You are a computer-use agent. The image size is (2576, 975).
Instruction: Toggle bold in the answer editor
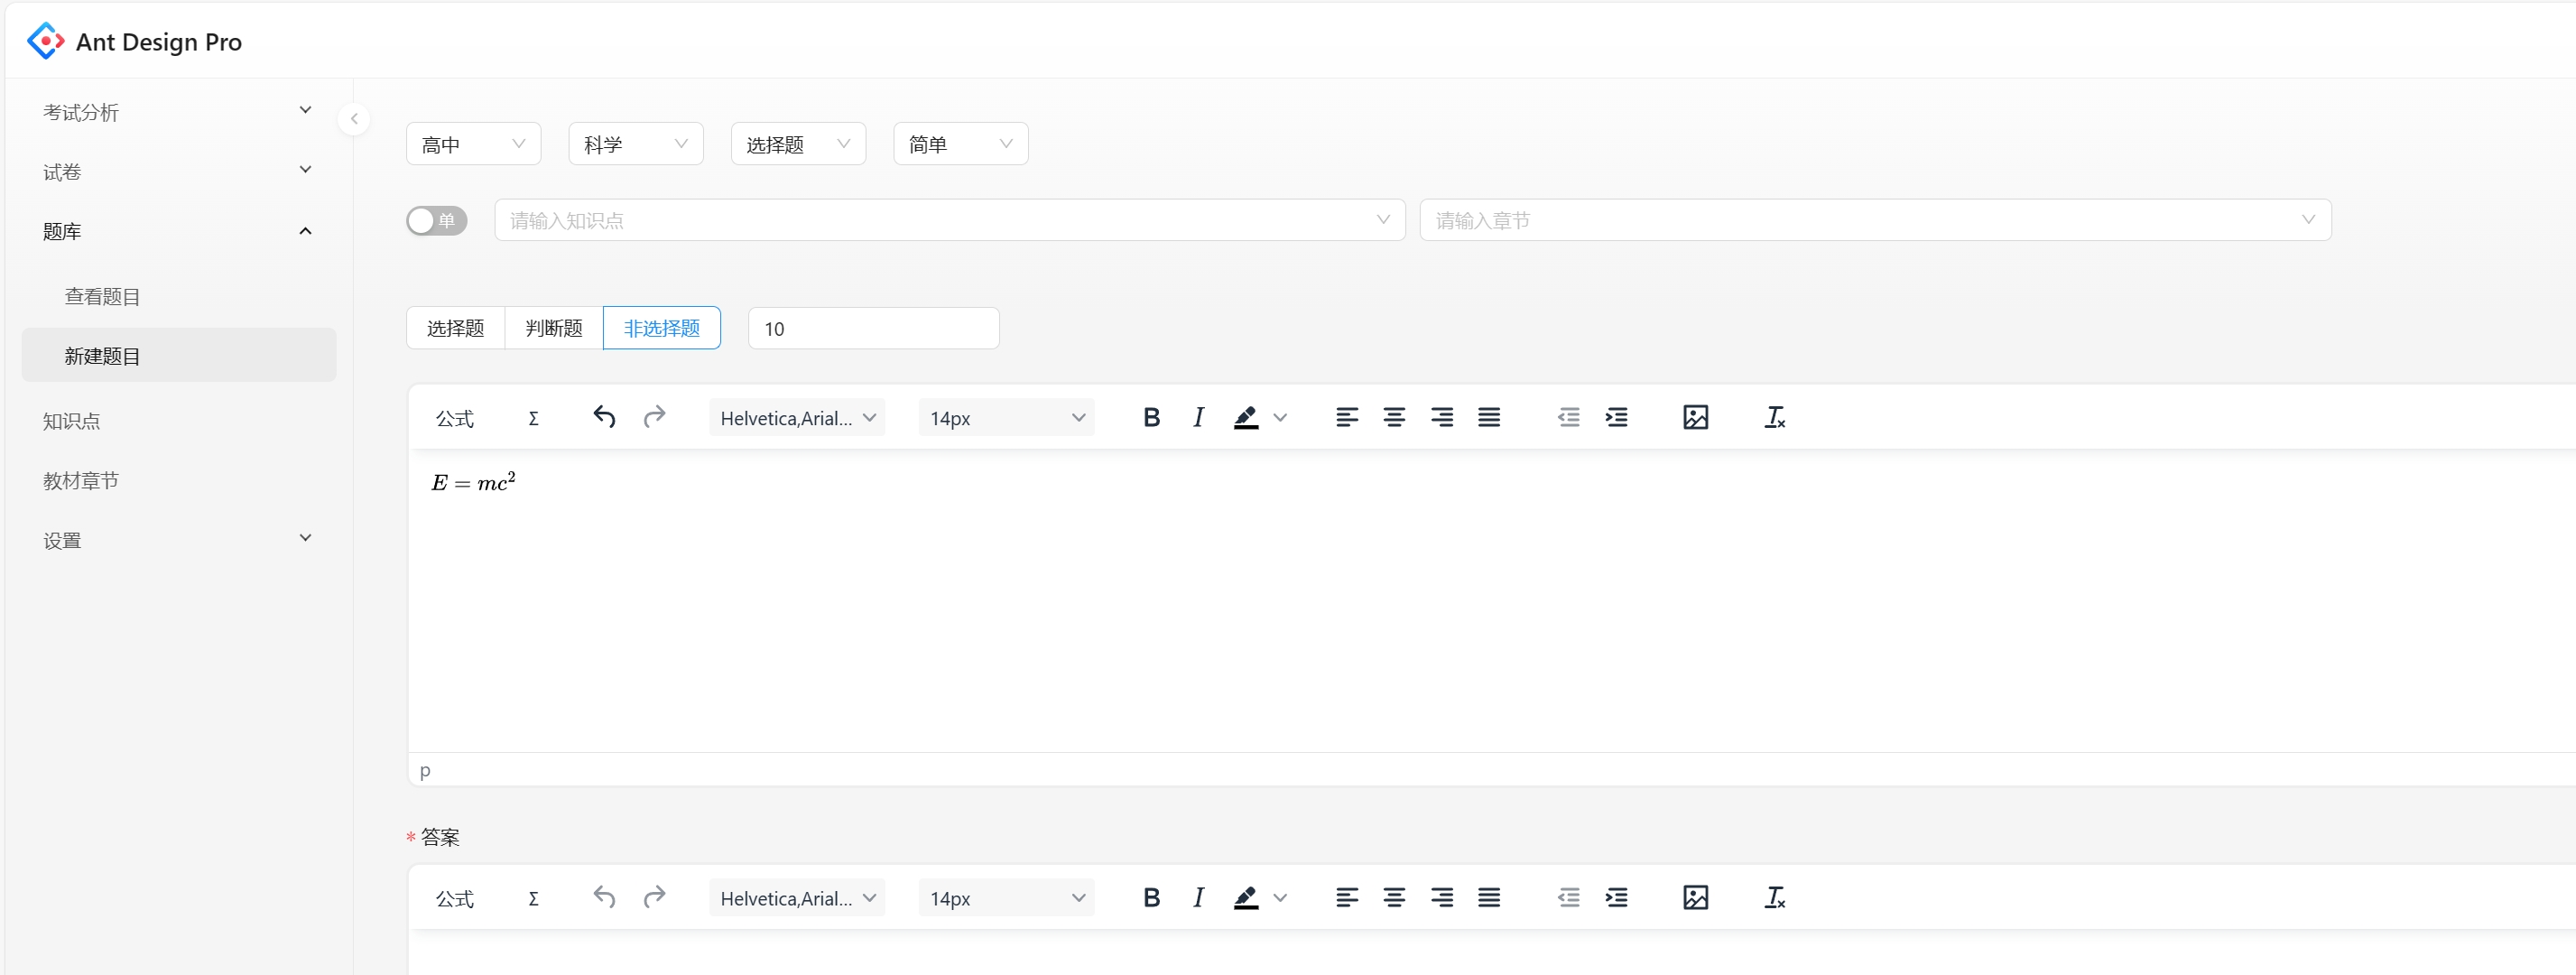1151,897
